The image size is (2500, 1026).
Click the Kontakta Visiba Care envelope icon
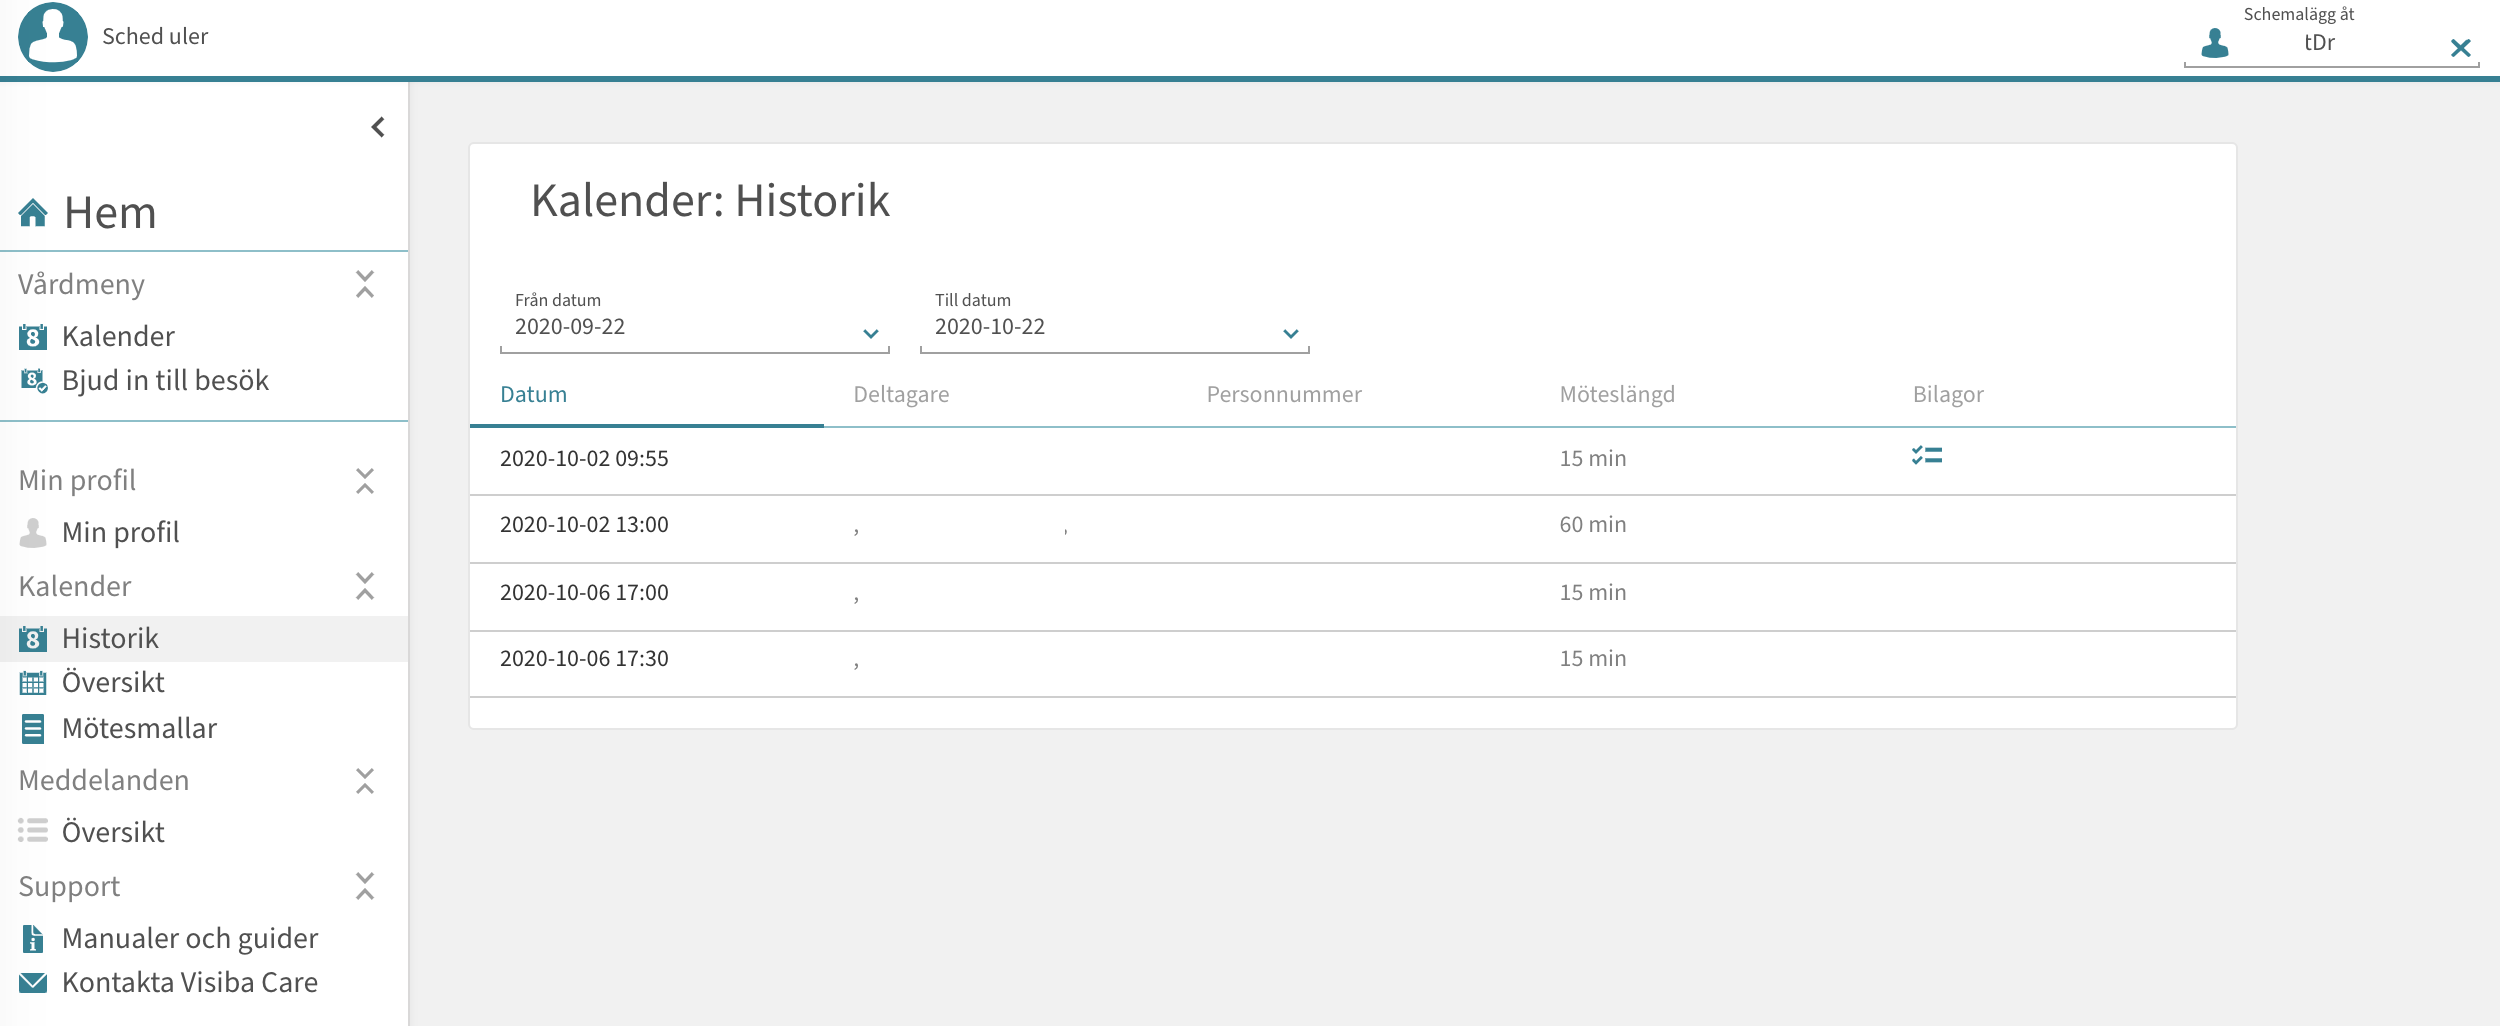coord(33,983)
